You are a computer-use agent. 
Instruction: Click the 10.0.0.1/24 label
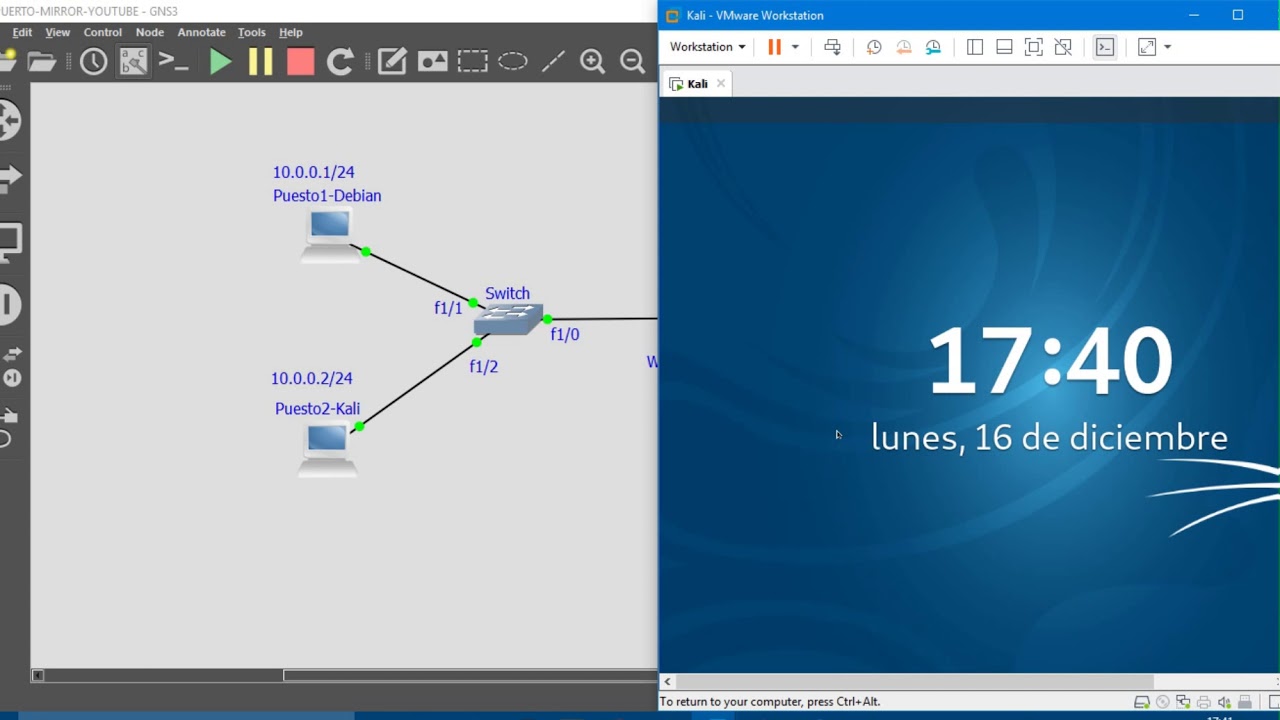point(314,172)
